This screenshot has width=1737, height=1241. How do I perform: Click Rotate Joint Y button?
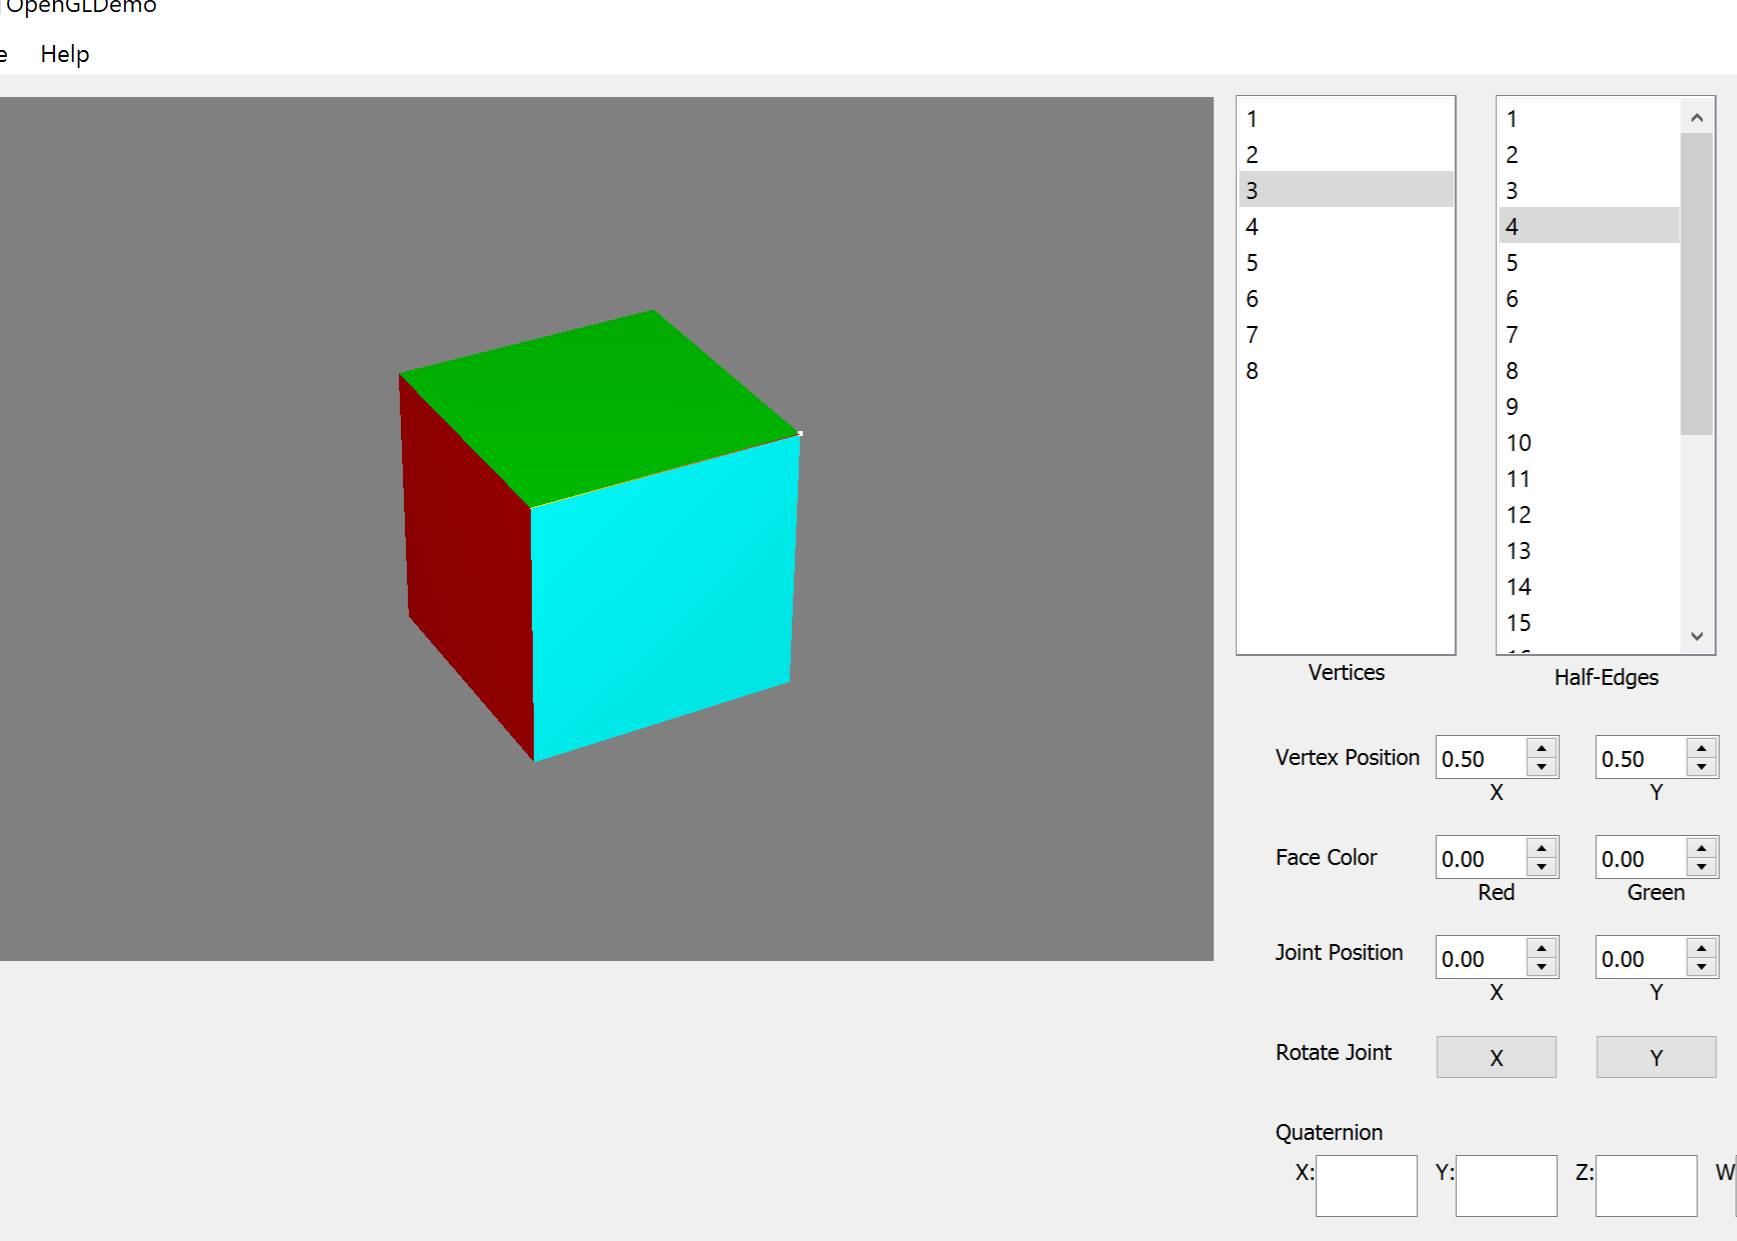pyautogui.click(x=1656, y=1057)
